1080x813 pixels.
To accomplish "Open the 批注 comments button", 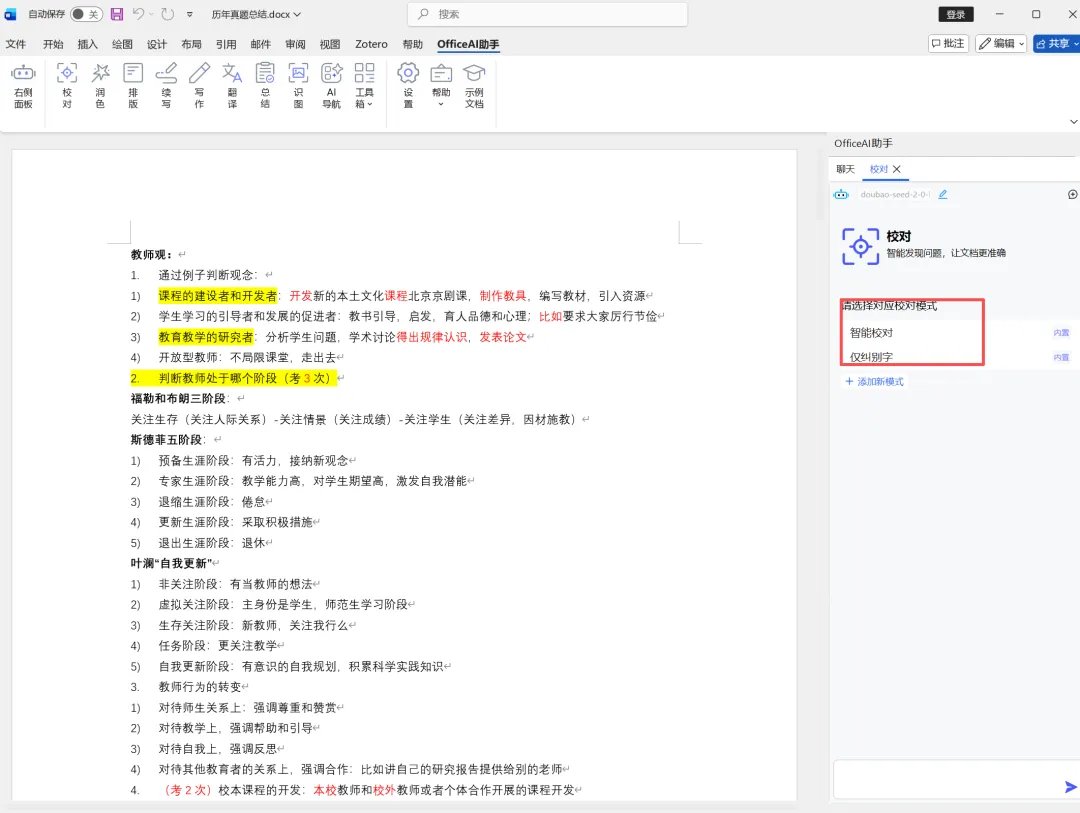I will coord(948,43).
